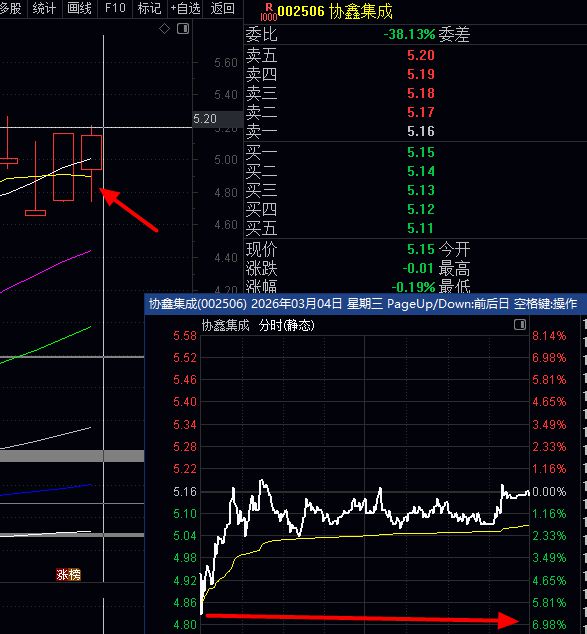Click the diamond icon above the K-line chart
587x634 pixels.
(164, 29)
